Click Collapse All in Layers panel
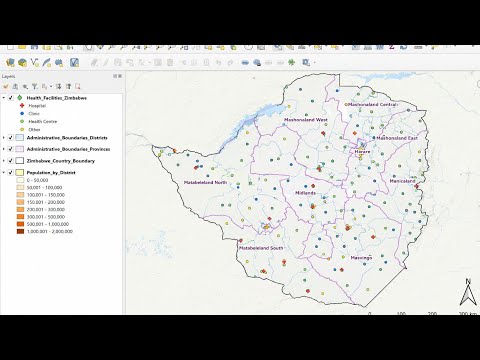480x360 pixels. click(x=68, y=87)
